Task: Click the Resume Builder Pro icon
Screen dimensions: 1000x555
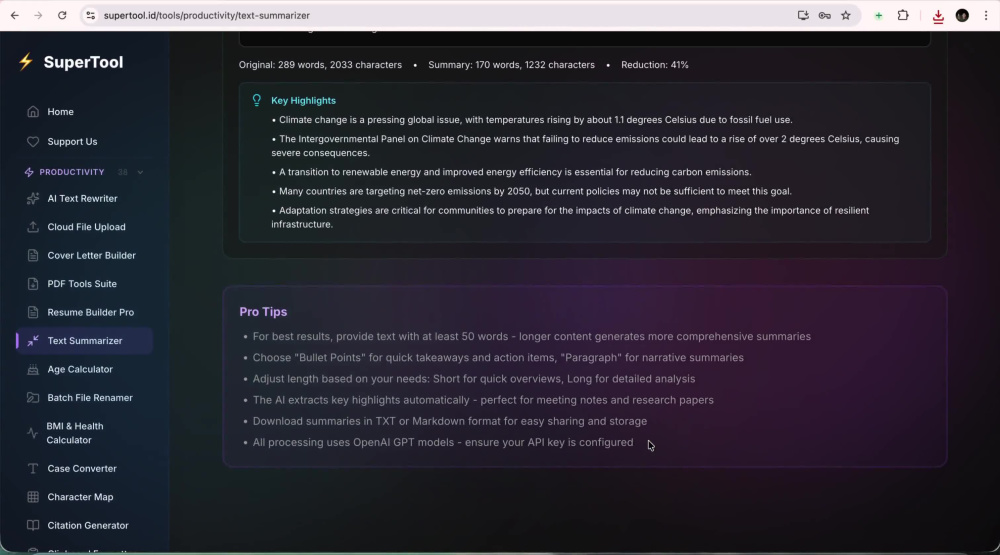Action: click(33, 313)
